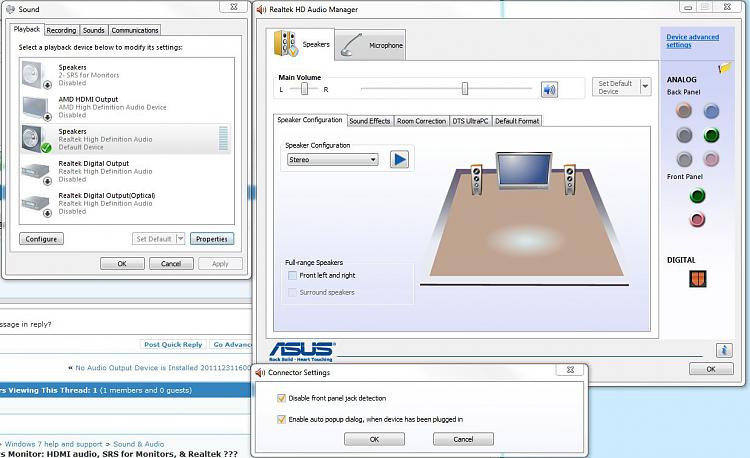This screenshot has height=458, width=750.
Task: Click Cancel in Connector Settings dialog
Action: (463, 439)
